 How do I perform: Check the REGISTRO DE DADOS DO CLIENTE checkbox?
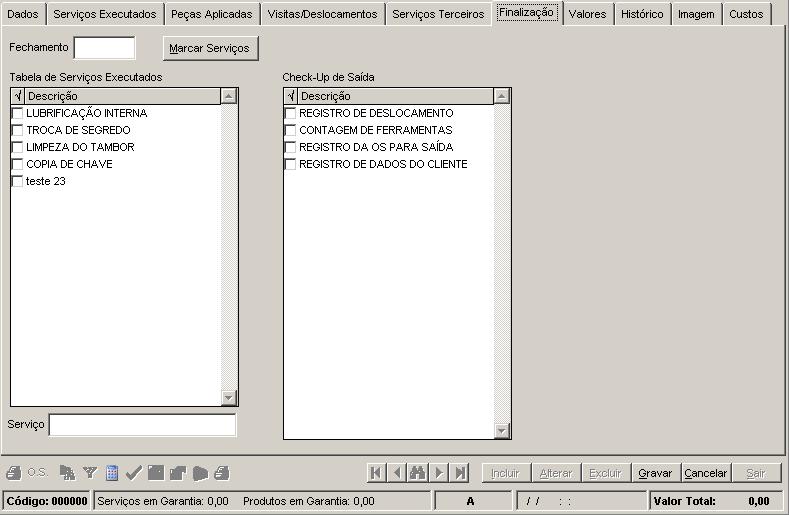point(290,164)
